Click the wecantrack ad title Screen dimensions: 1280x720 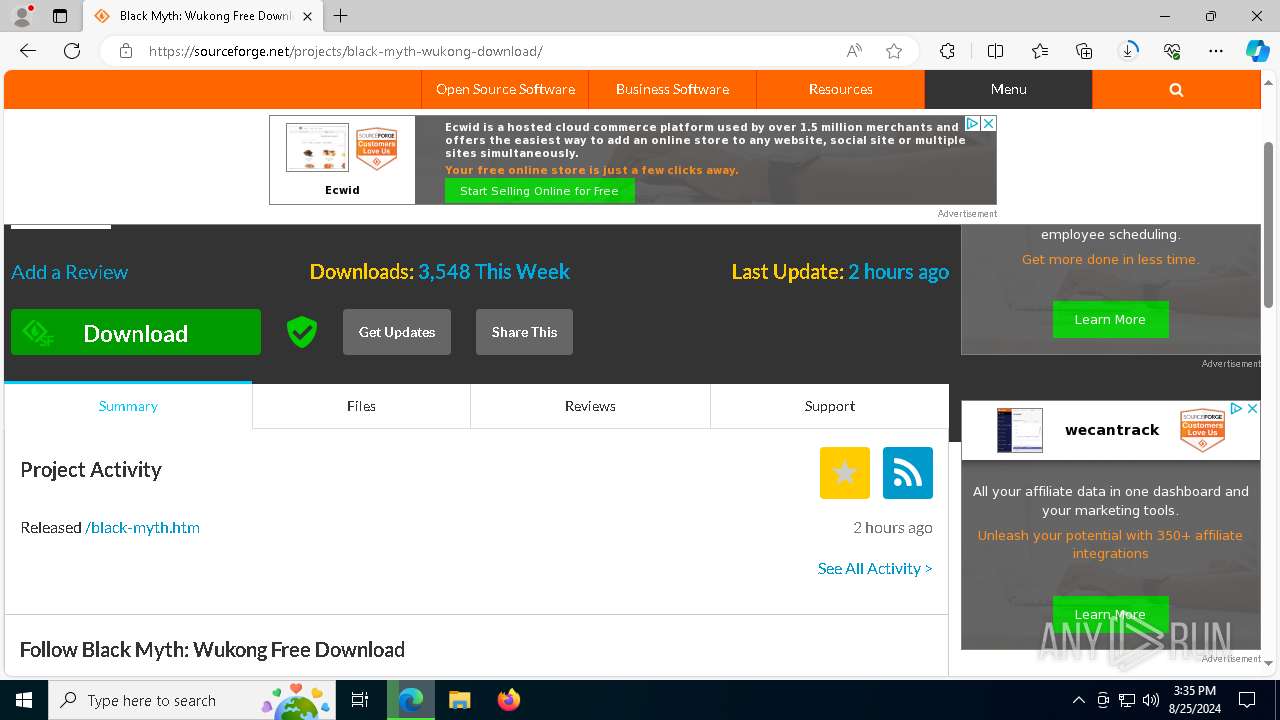tap(1112, 430)
